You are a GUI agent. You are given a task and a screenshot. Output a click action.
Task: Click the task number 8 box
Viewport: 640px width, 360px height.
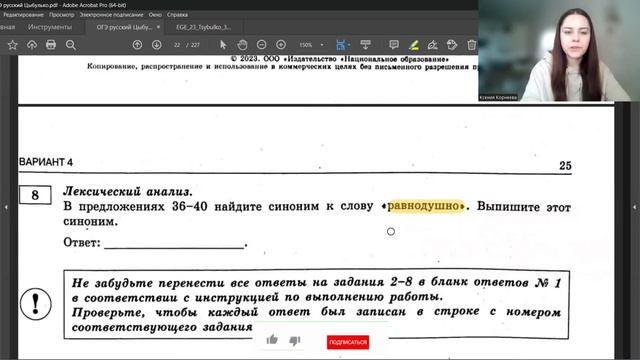36,195
